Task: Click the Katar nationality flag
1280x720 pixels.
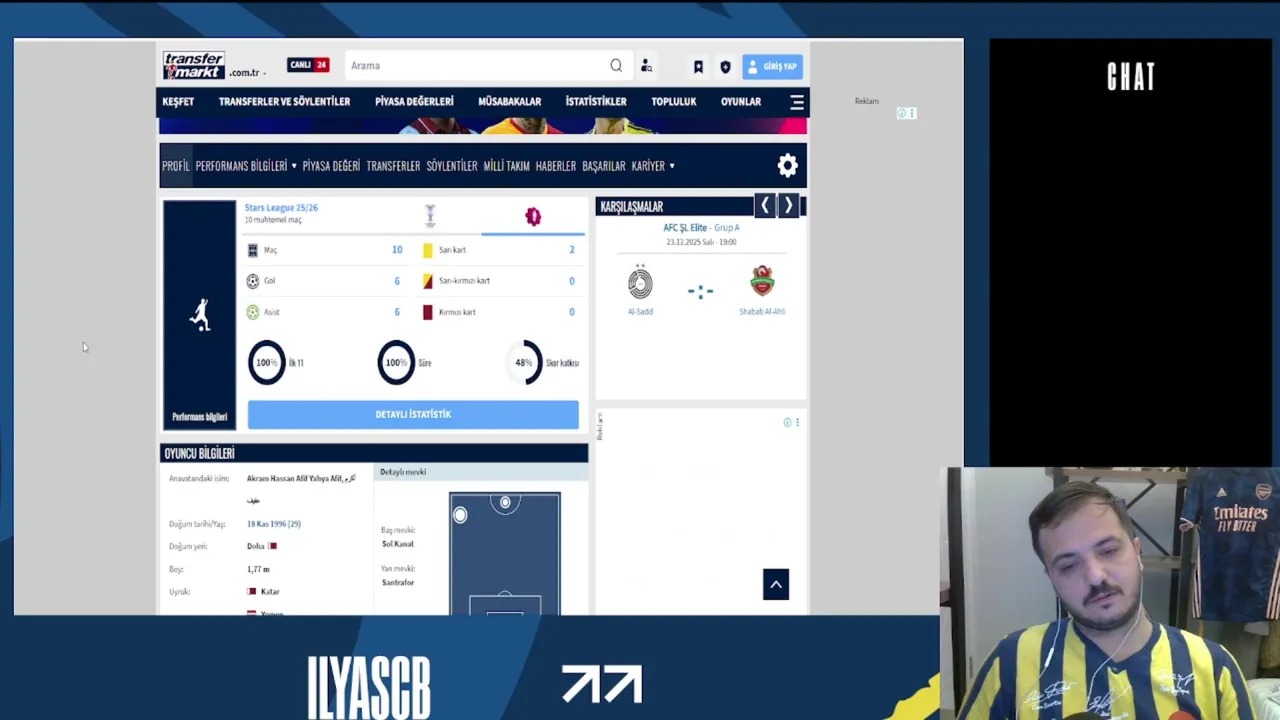Action: [x=252, y=592]
